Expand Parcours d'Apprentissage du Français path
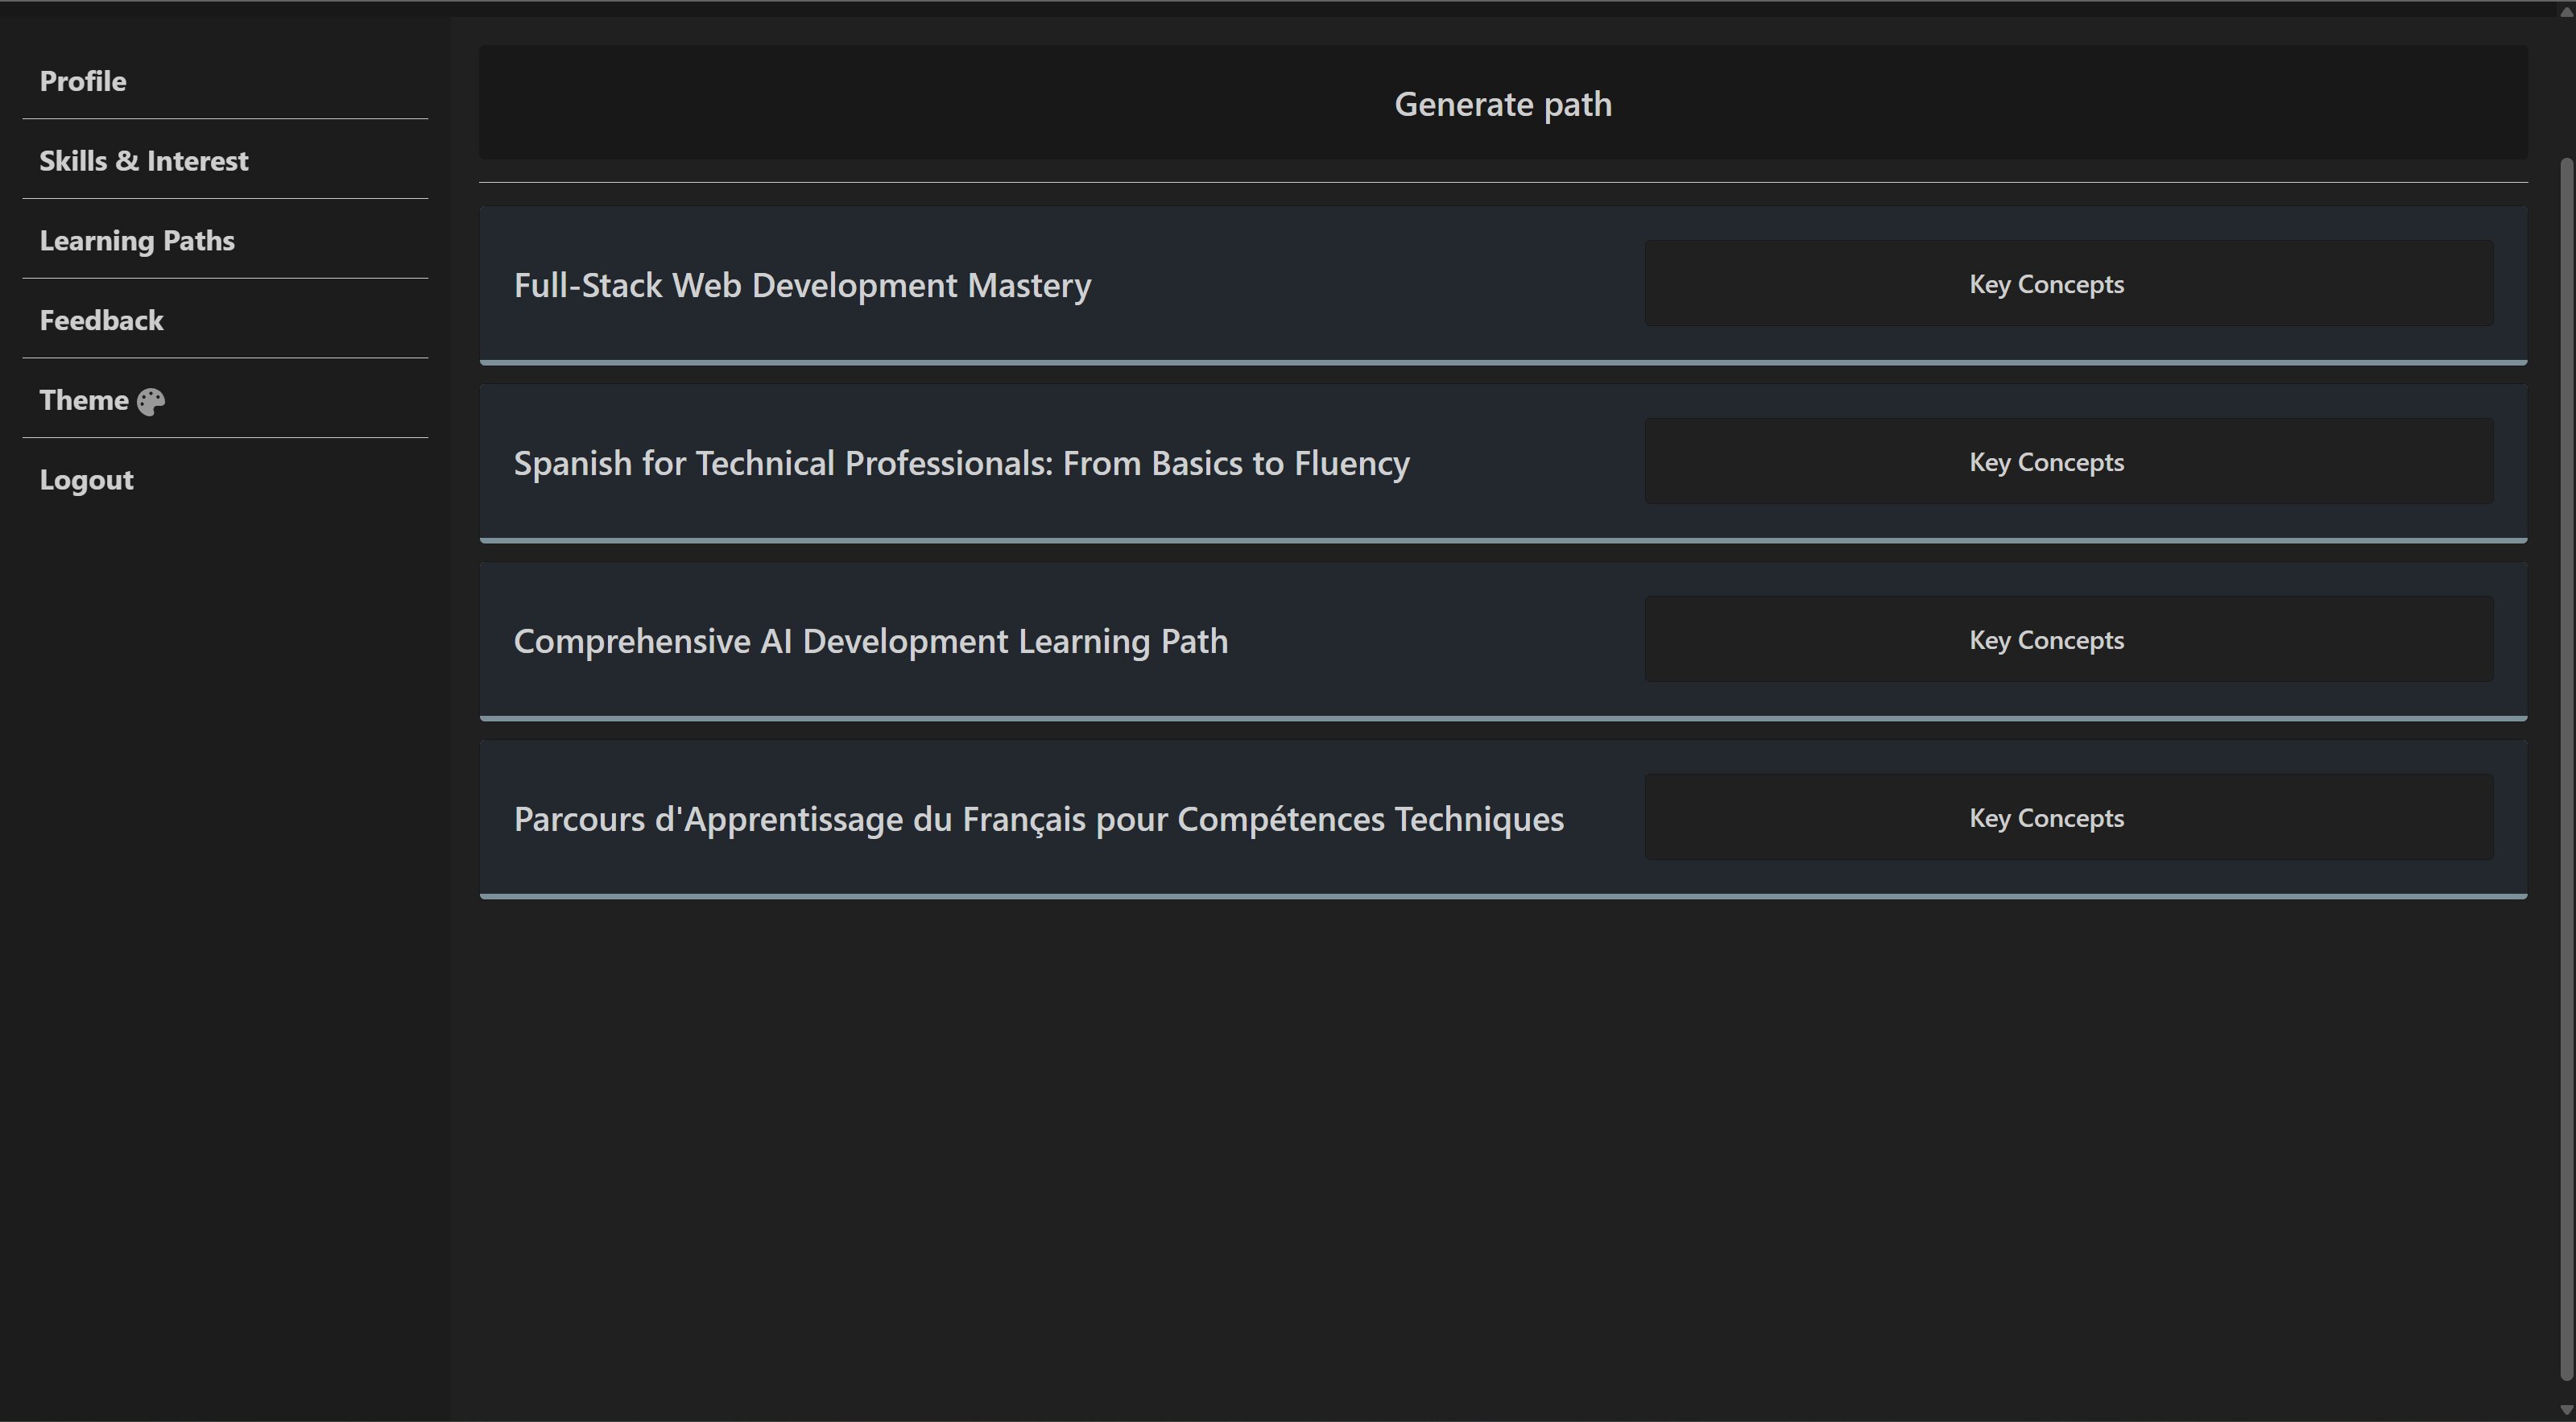The height and width of the screenshot is (1422, 2576). [x=1038, y=820]
